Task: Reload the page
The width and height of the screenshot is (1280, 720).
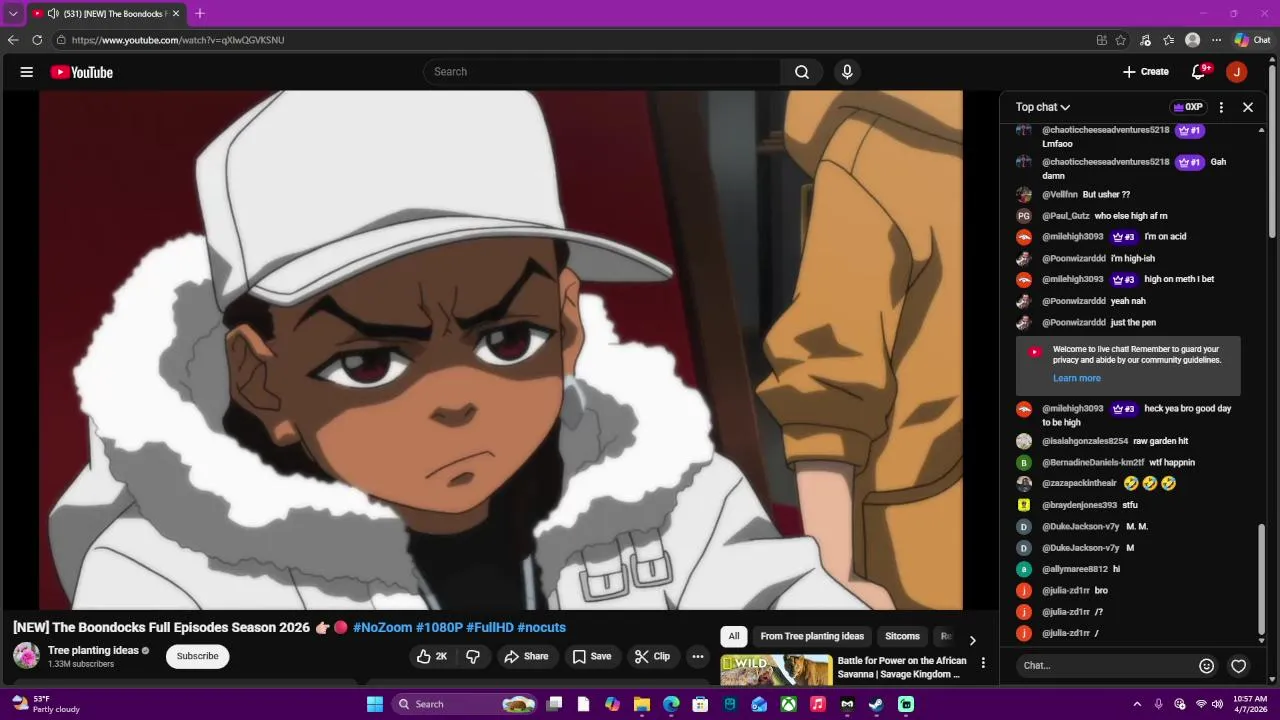Action: click(x=37, y=40)
